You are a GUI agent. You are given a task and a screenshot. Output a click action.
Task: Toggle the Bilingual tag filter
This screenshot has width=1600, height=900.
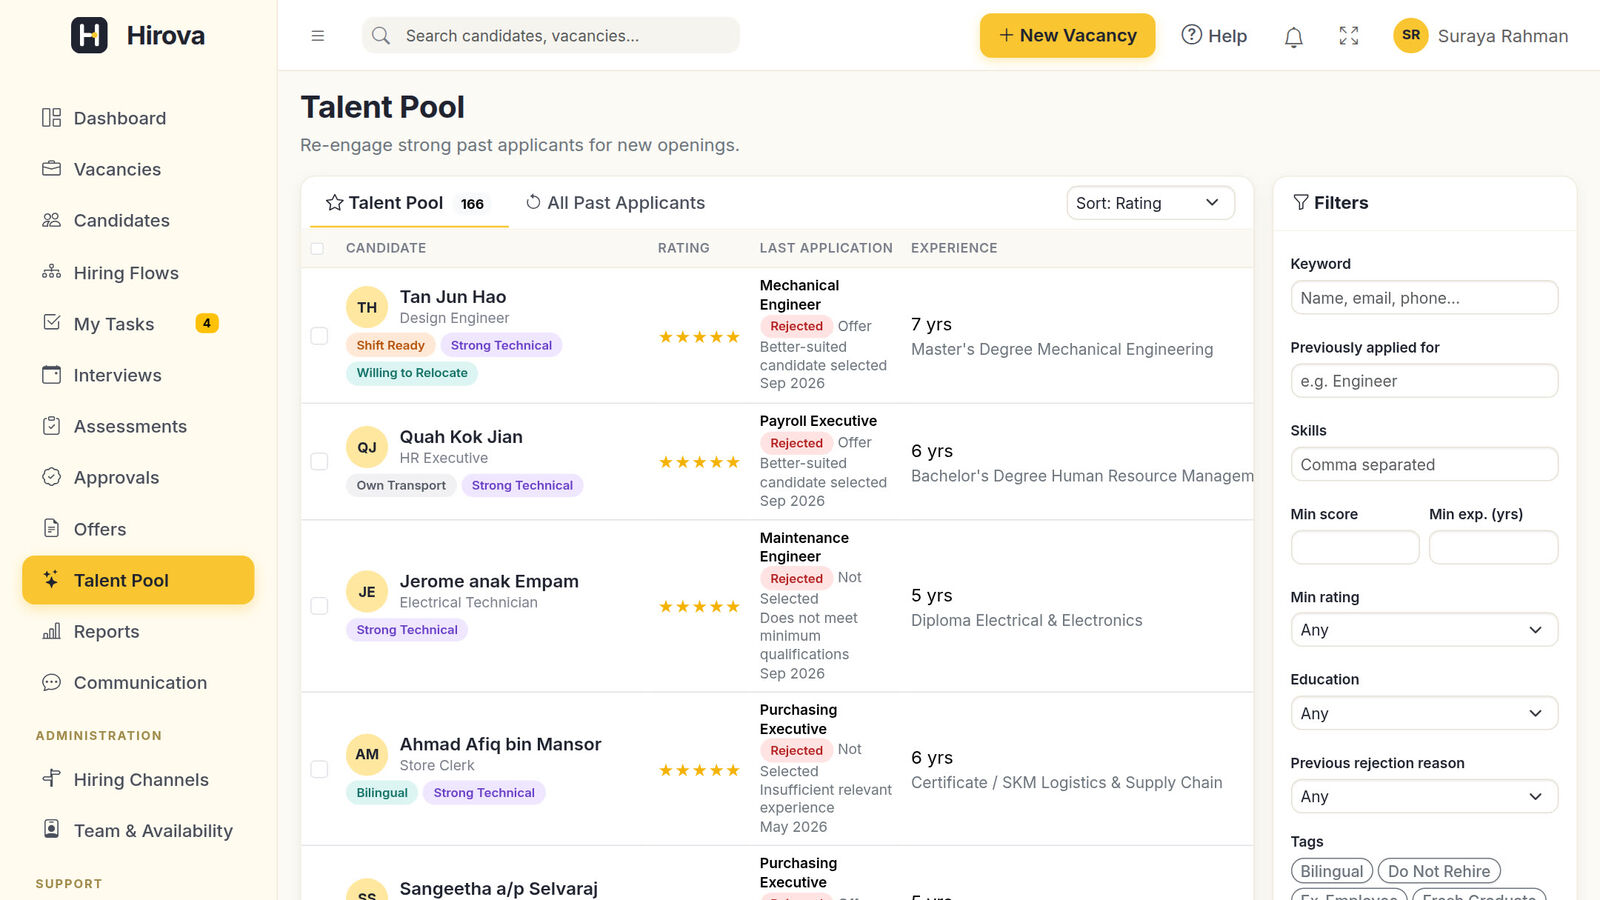pos(1331,871)
